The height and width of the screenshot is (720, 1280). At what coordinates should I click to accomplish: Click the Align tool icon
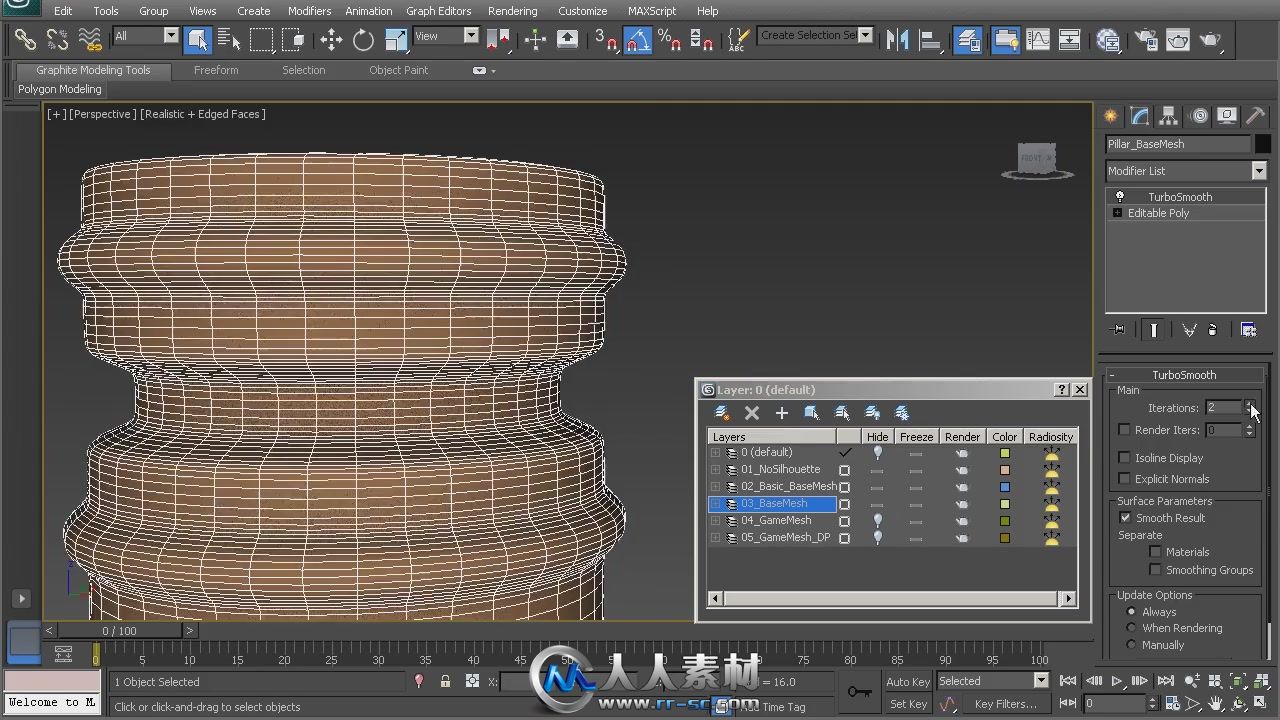coord(930,40)
